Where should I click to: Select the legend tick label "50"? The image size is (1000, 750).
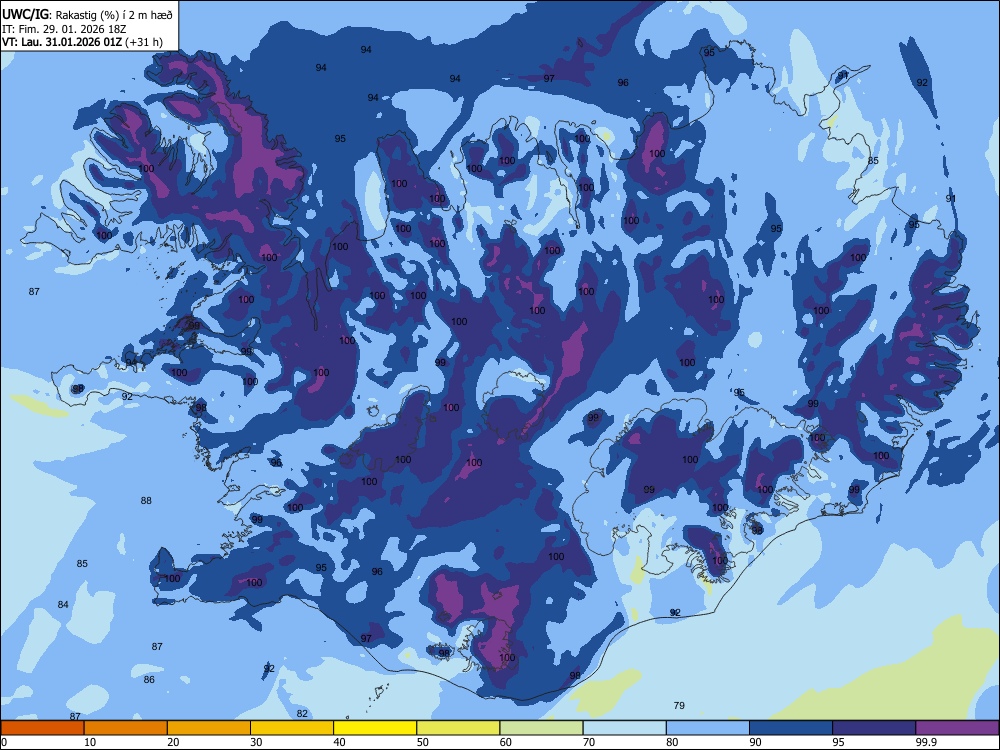click(x=422, y=742)
